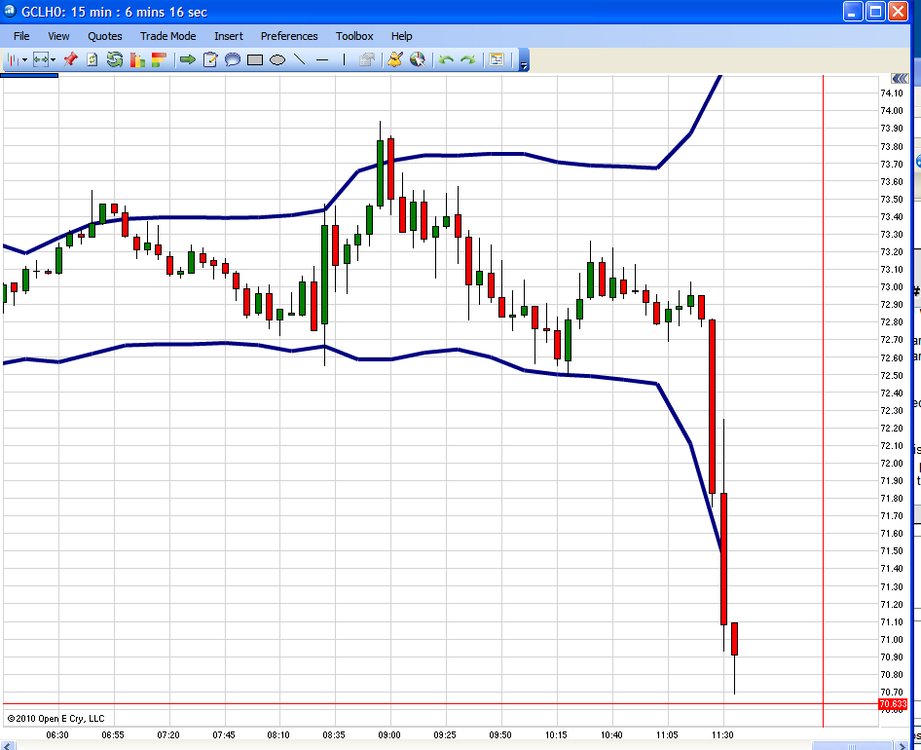Click the 09:00 time axis label
The image size is (921, 750).
tap(389, 735)
